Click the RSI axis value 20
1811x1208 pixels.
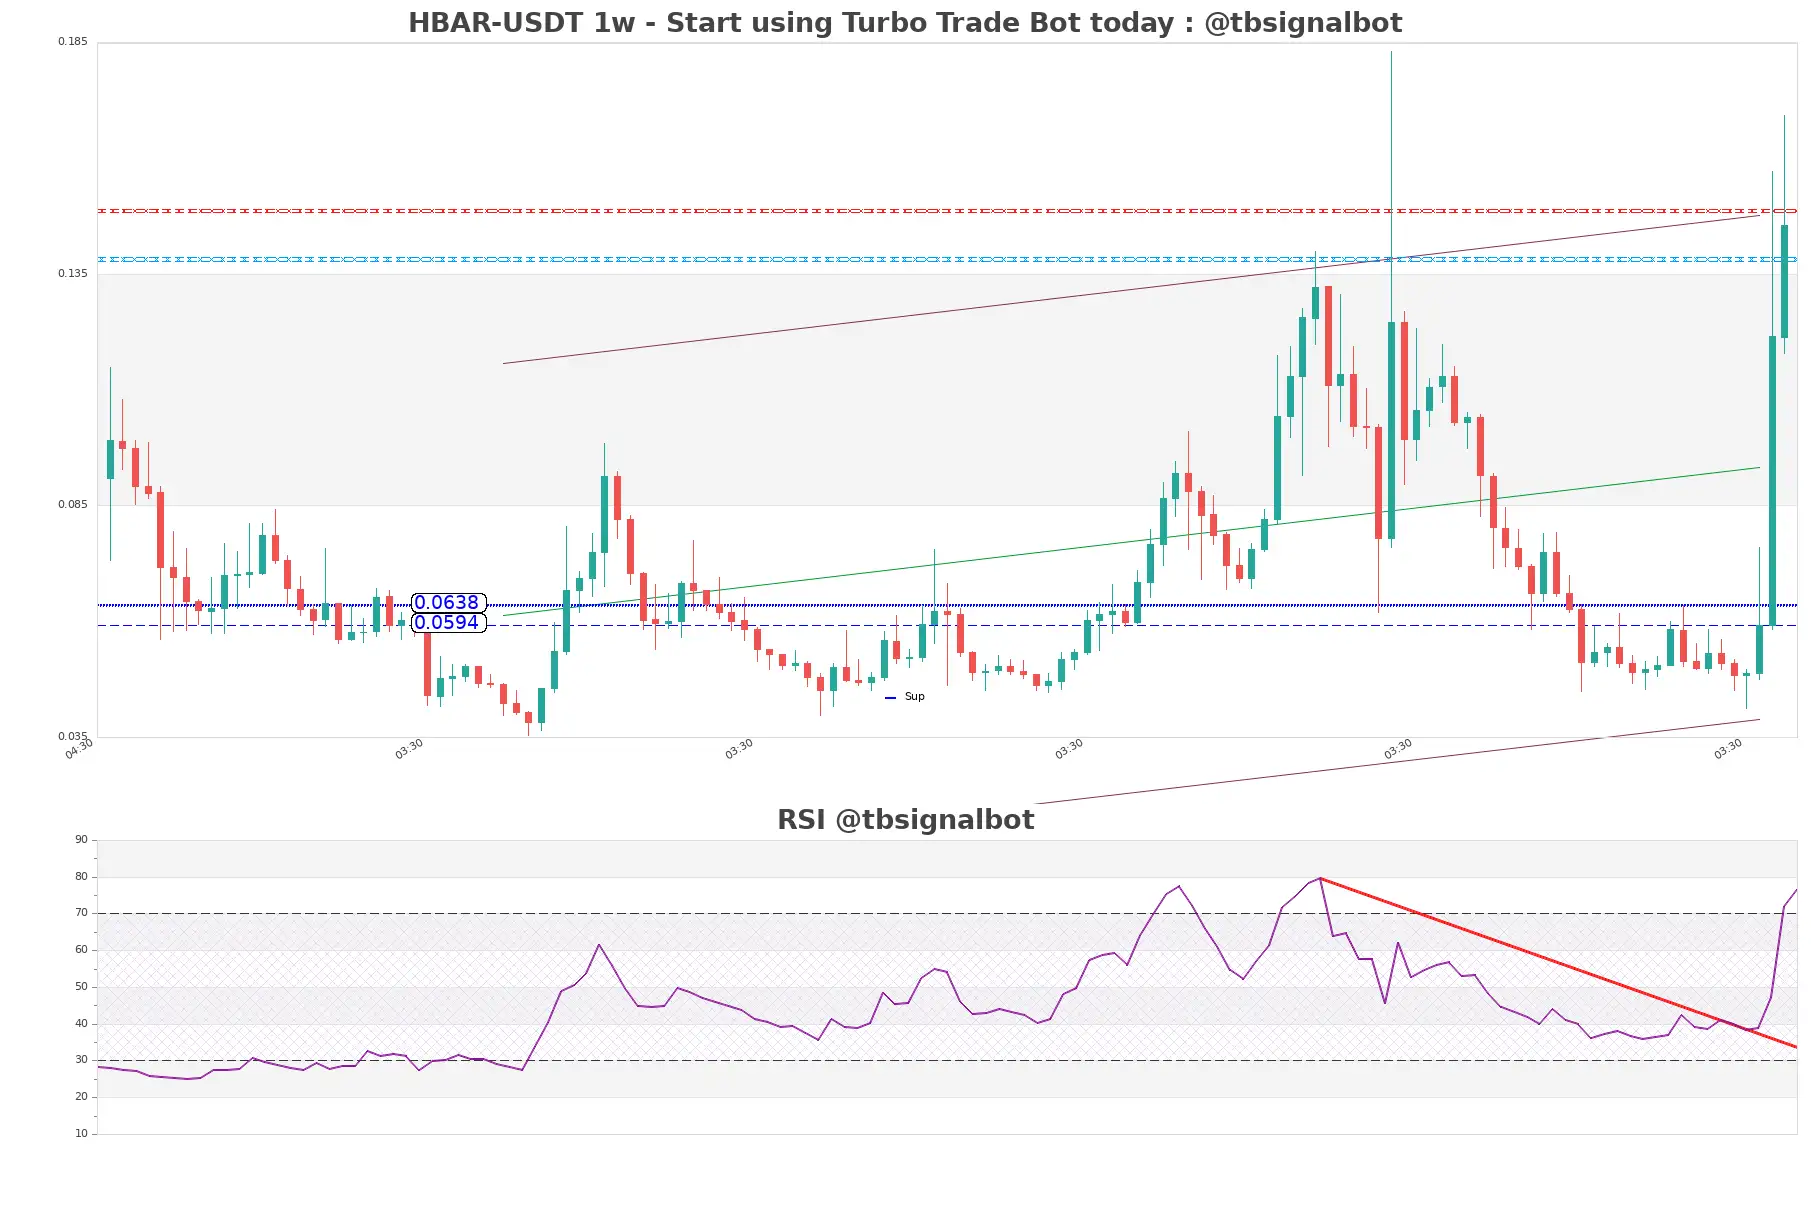pos(81,1096)
